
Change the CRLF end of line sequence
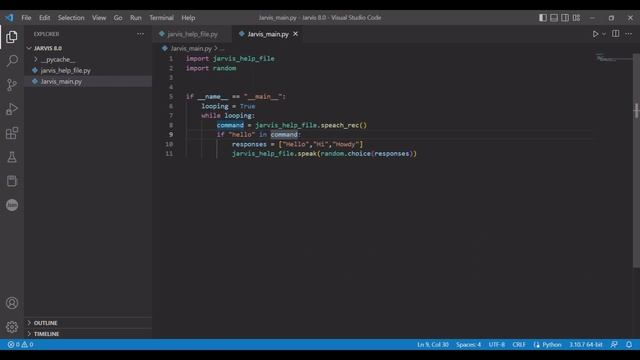point(519,344)
